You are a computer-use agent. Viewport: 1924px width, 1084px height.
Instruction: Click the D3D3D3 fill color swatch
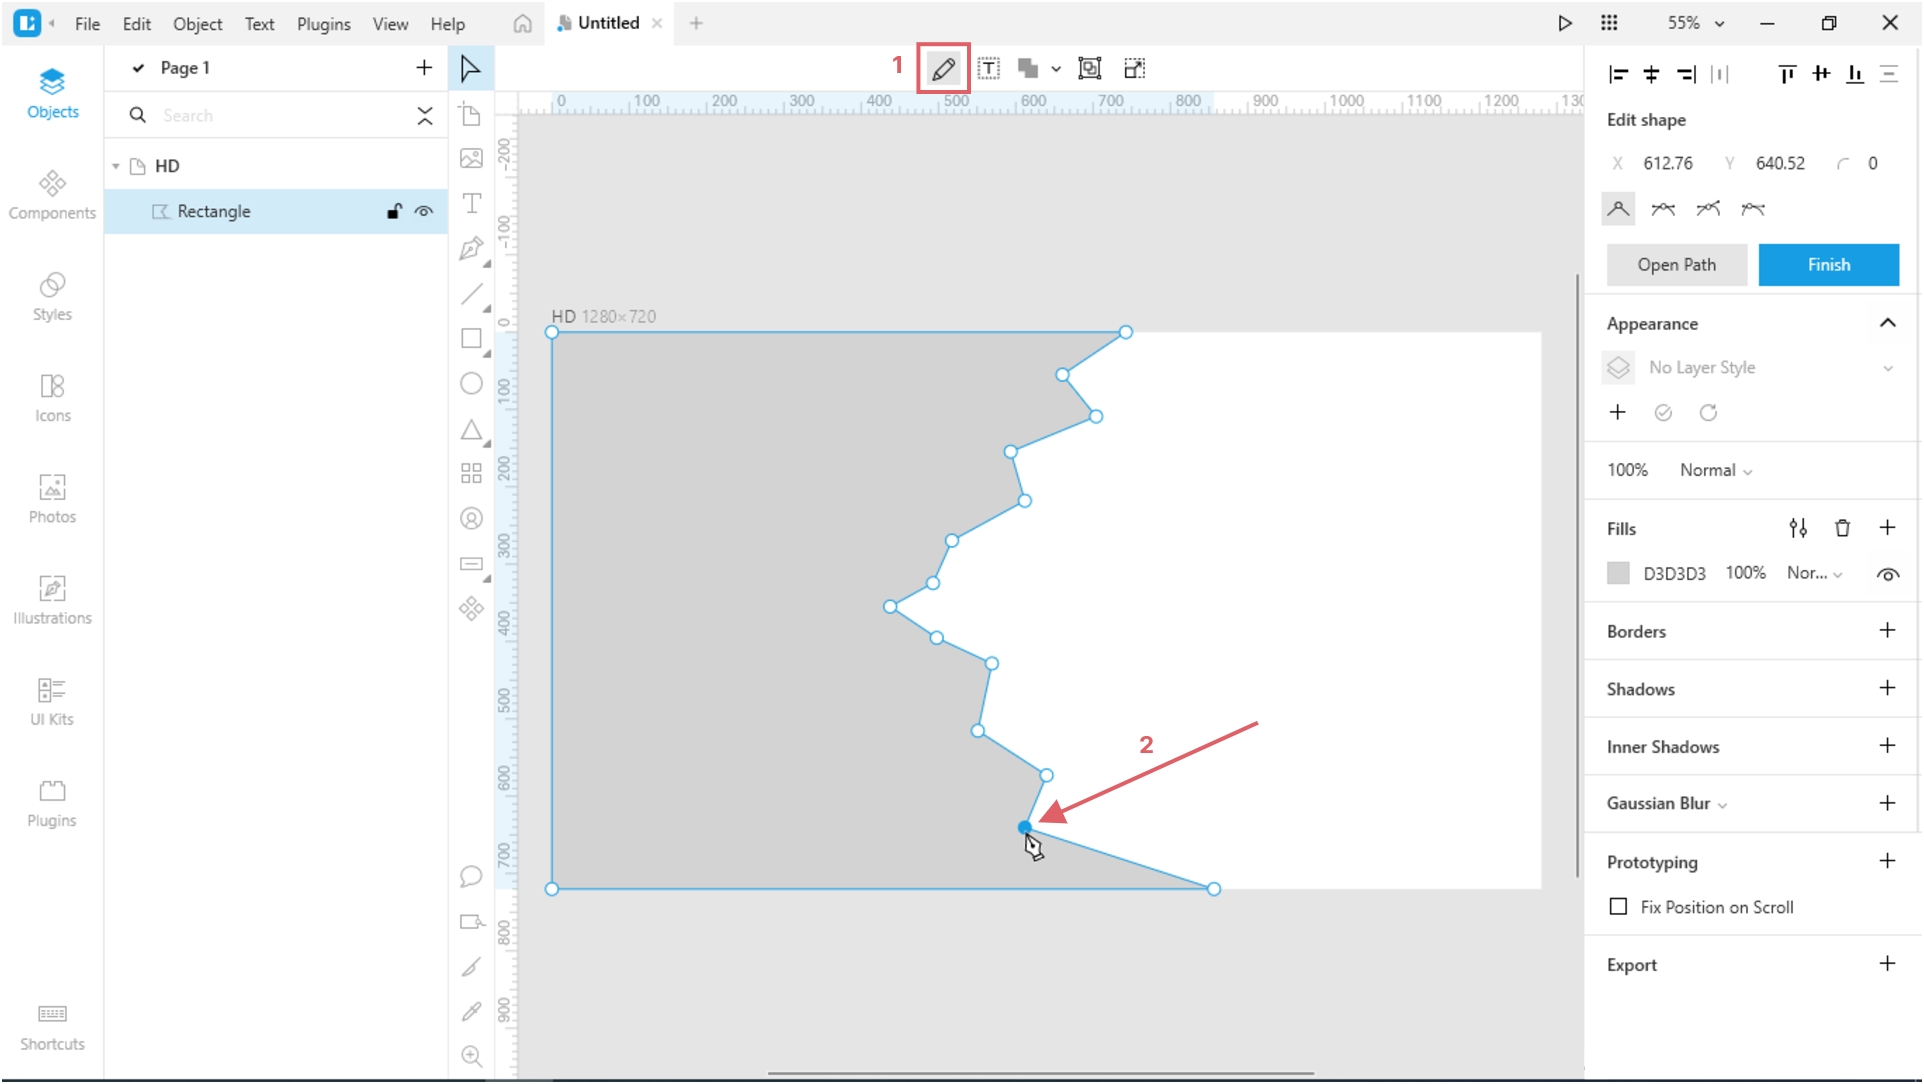1619,572
